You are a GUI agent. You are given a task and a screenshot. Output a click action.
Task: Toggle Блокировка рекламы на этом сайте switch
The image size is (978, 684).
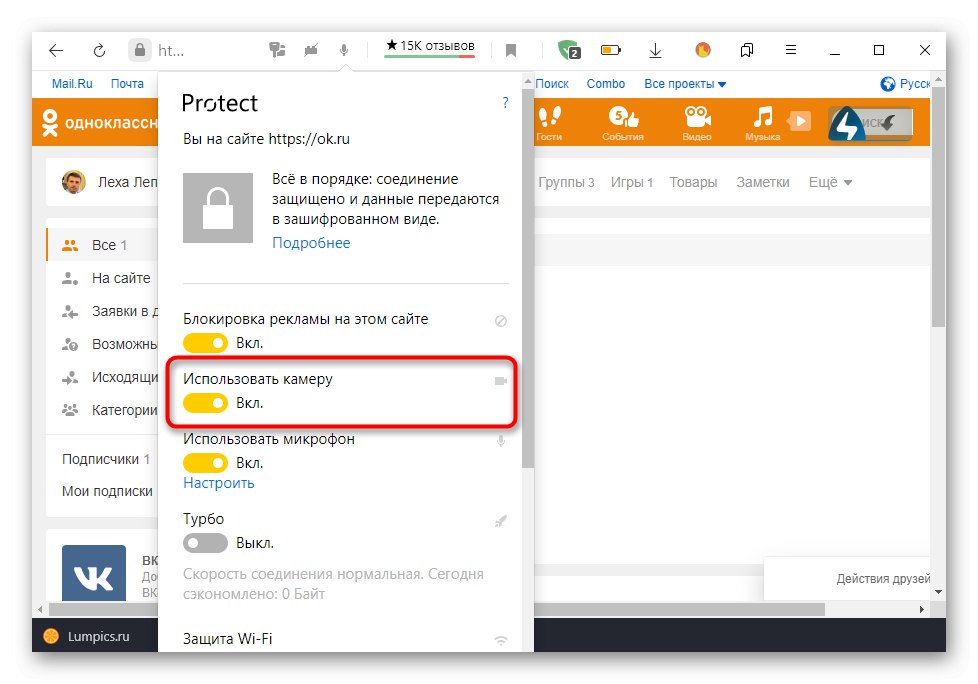pyautogui.click(x=205, y=343)
